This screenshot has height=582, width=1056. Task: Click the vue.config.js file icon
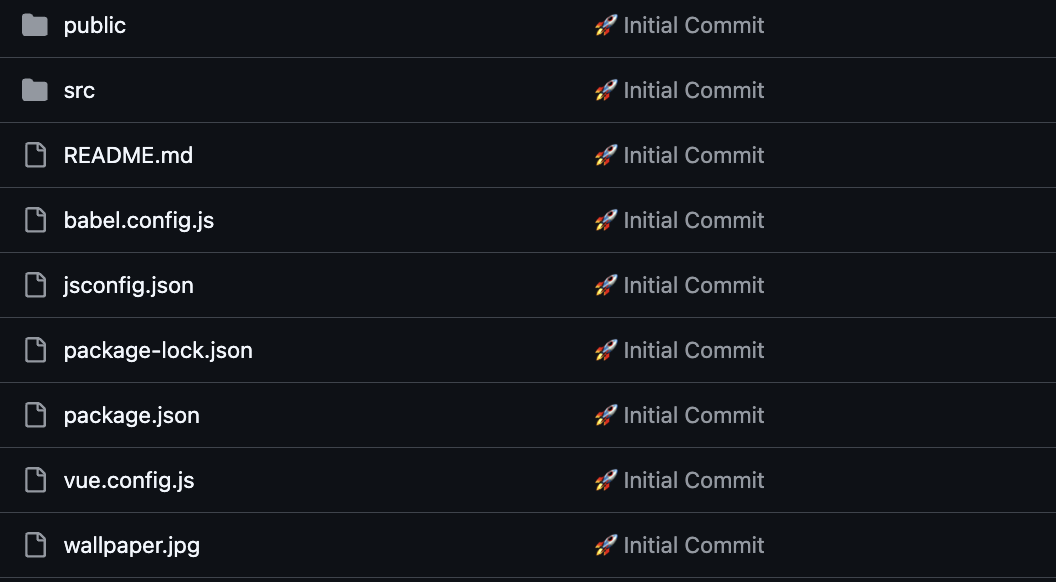[35, 480]
